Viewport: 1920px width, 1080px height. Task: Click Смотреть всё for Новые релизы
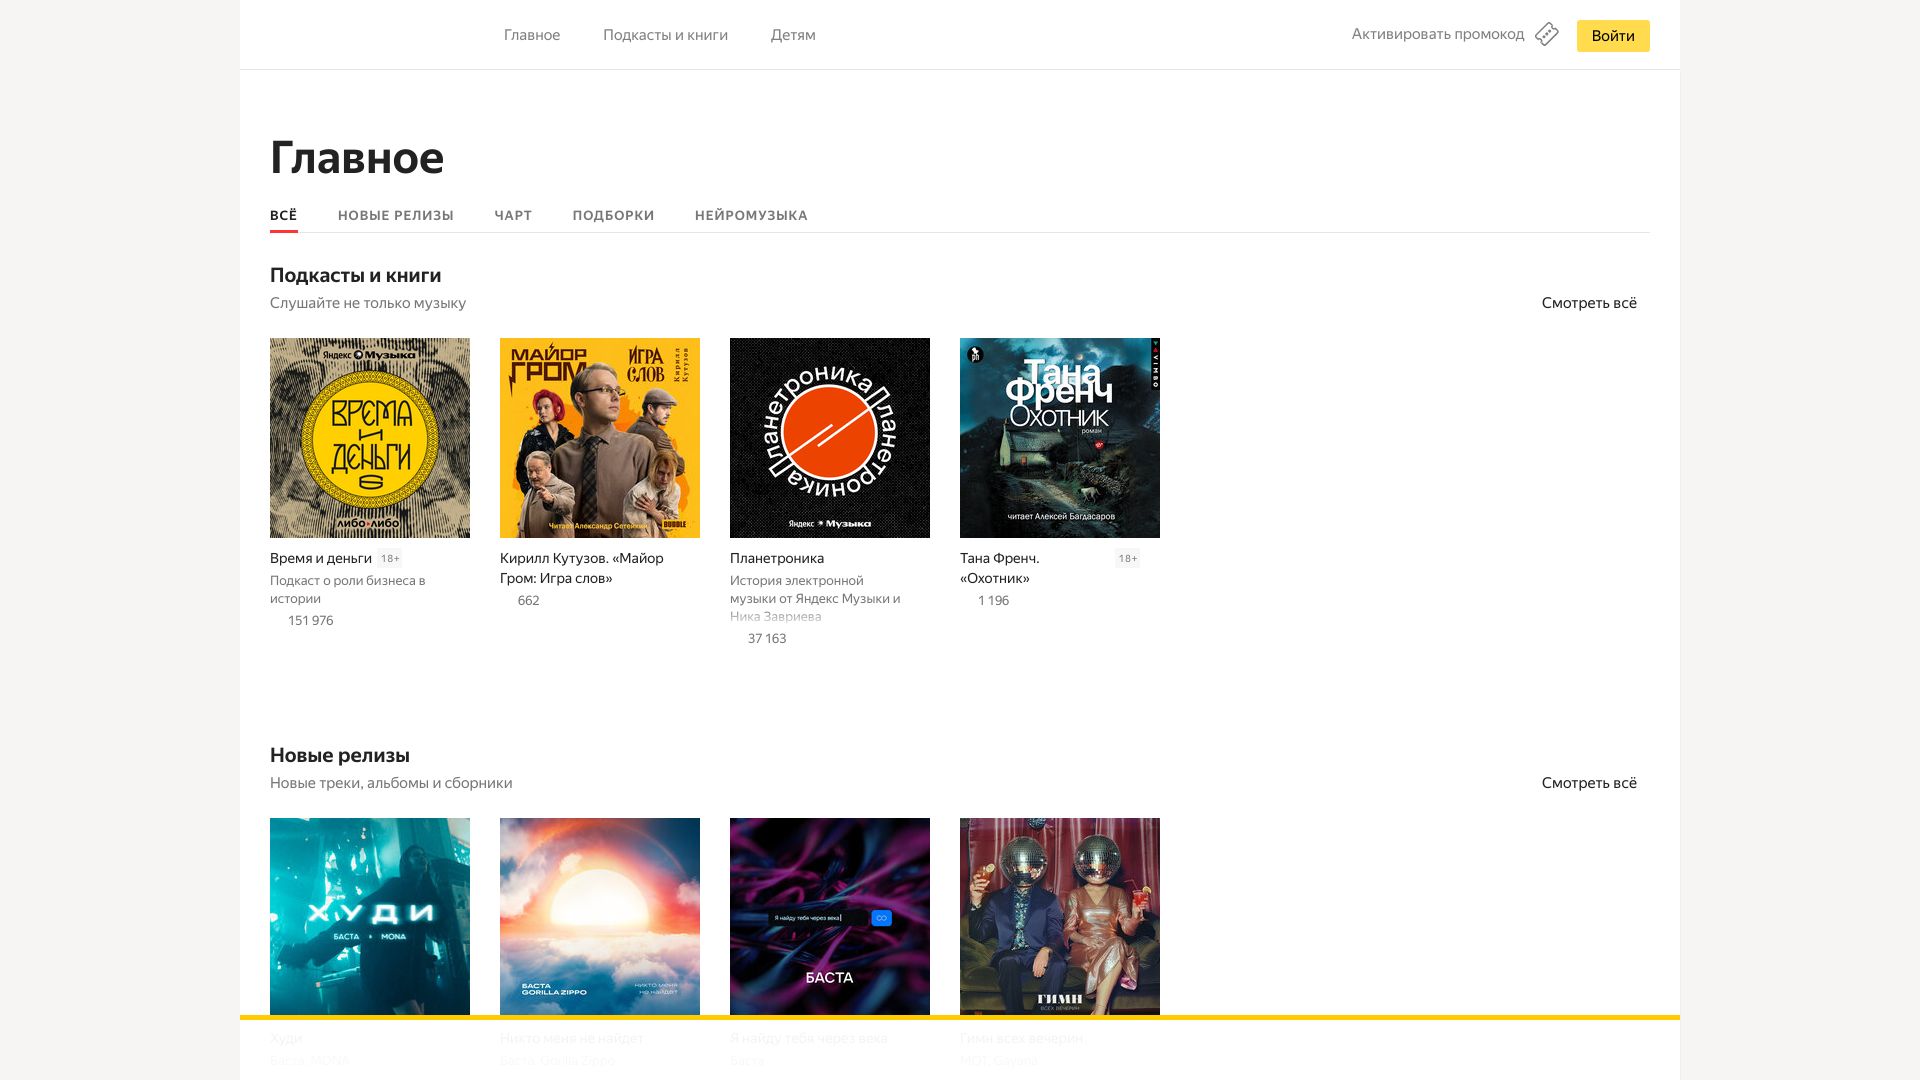(1589, 783)
